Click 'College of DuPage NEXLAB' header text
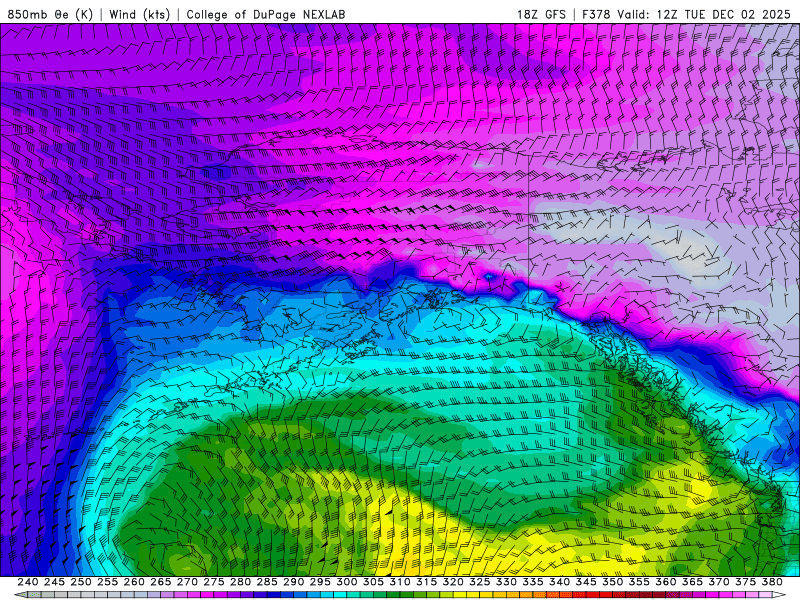This screenshot has width=800, height=600. coord(266,14)
